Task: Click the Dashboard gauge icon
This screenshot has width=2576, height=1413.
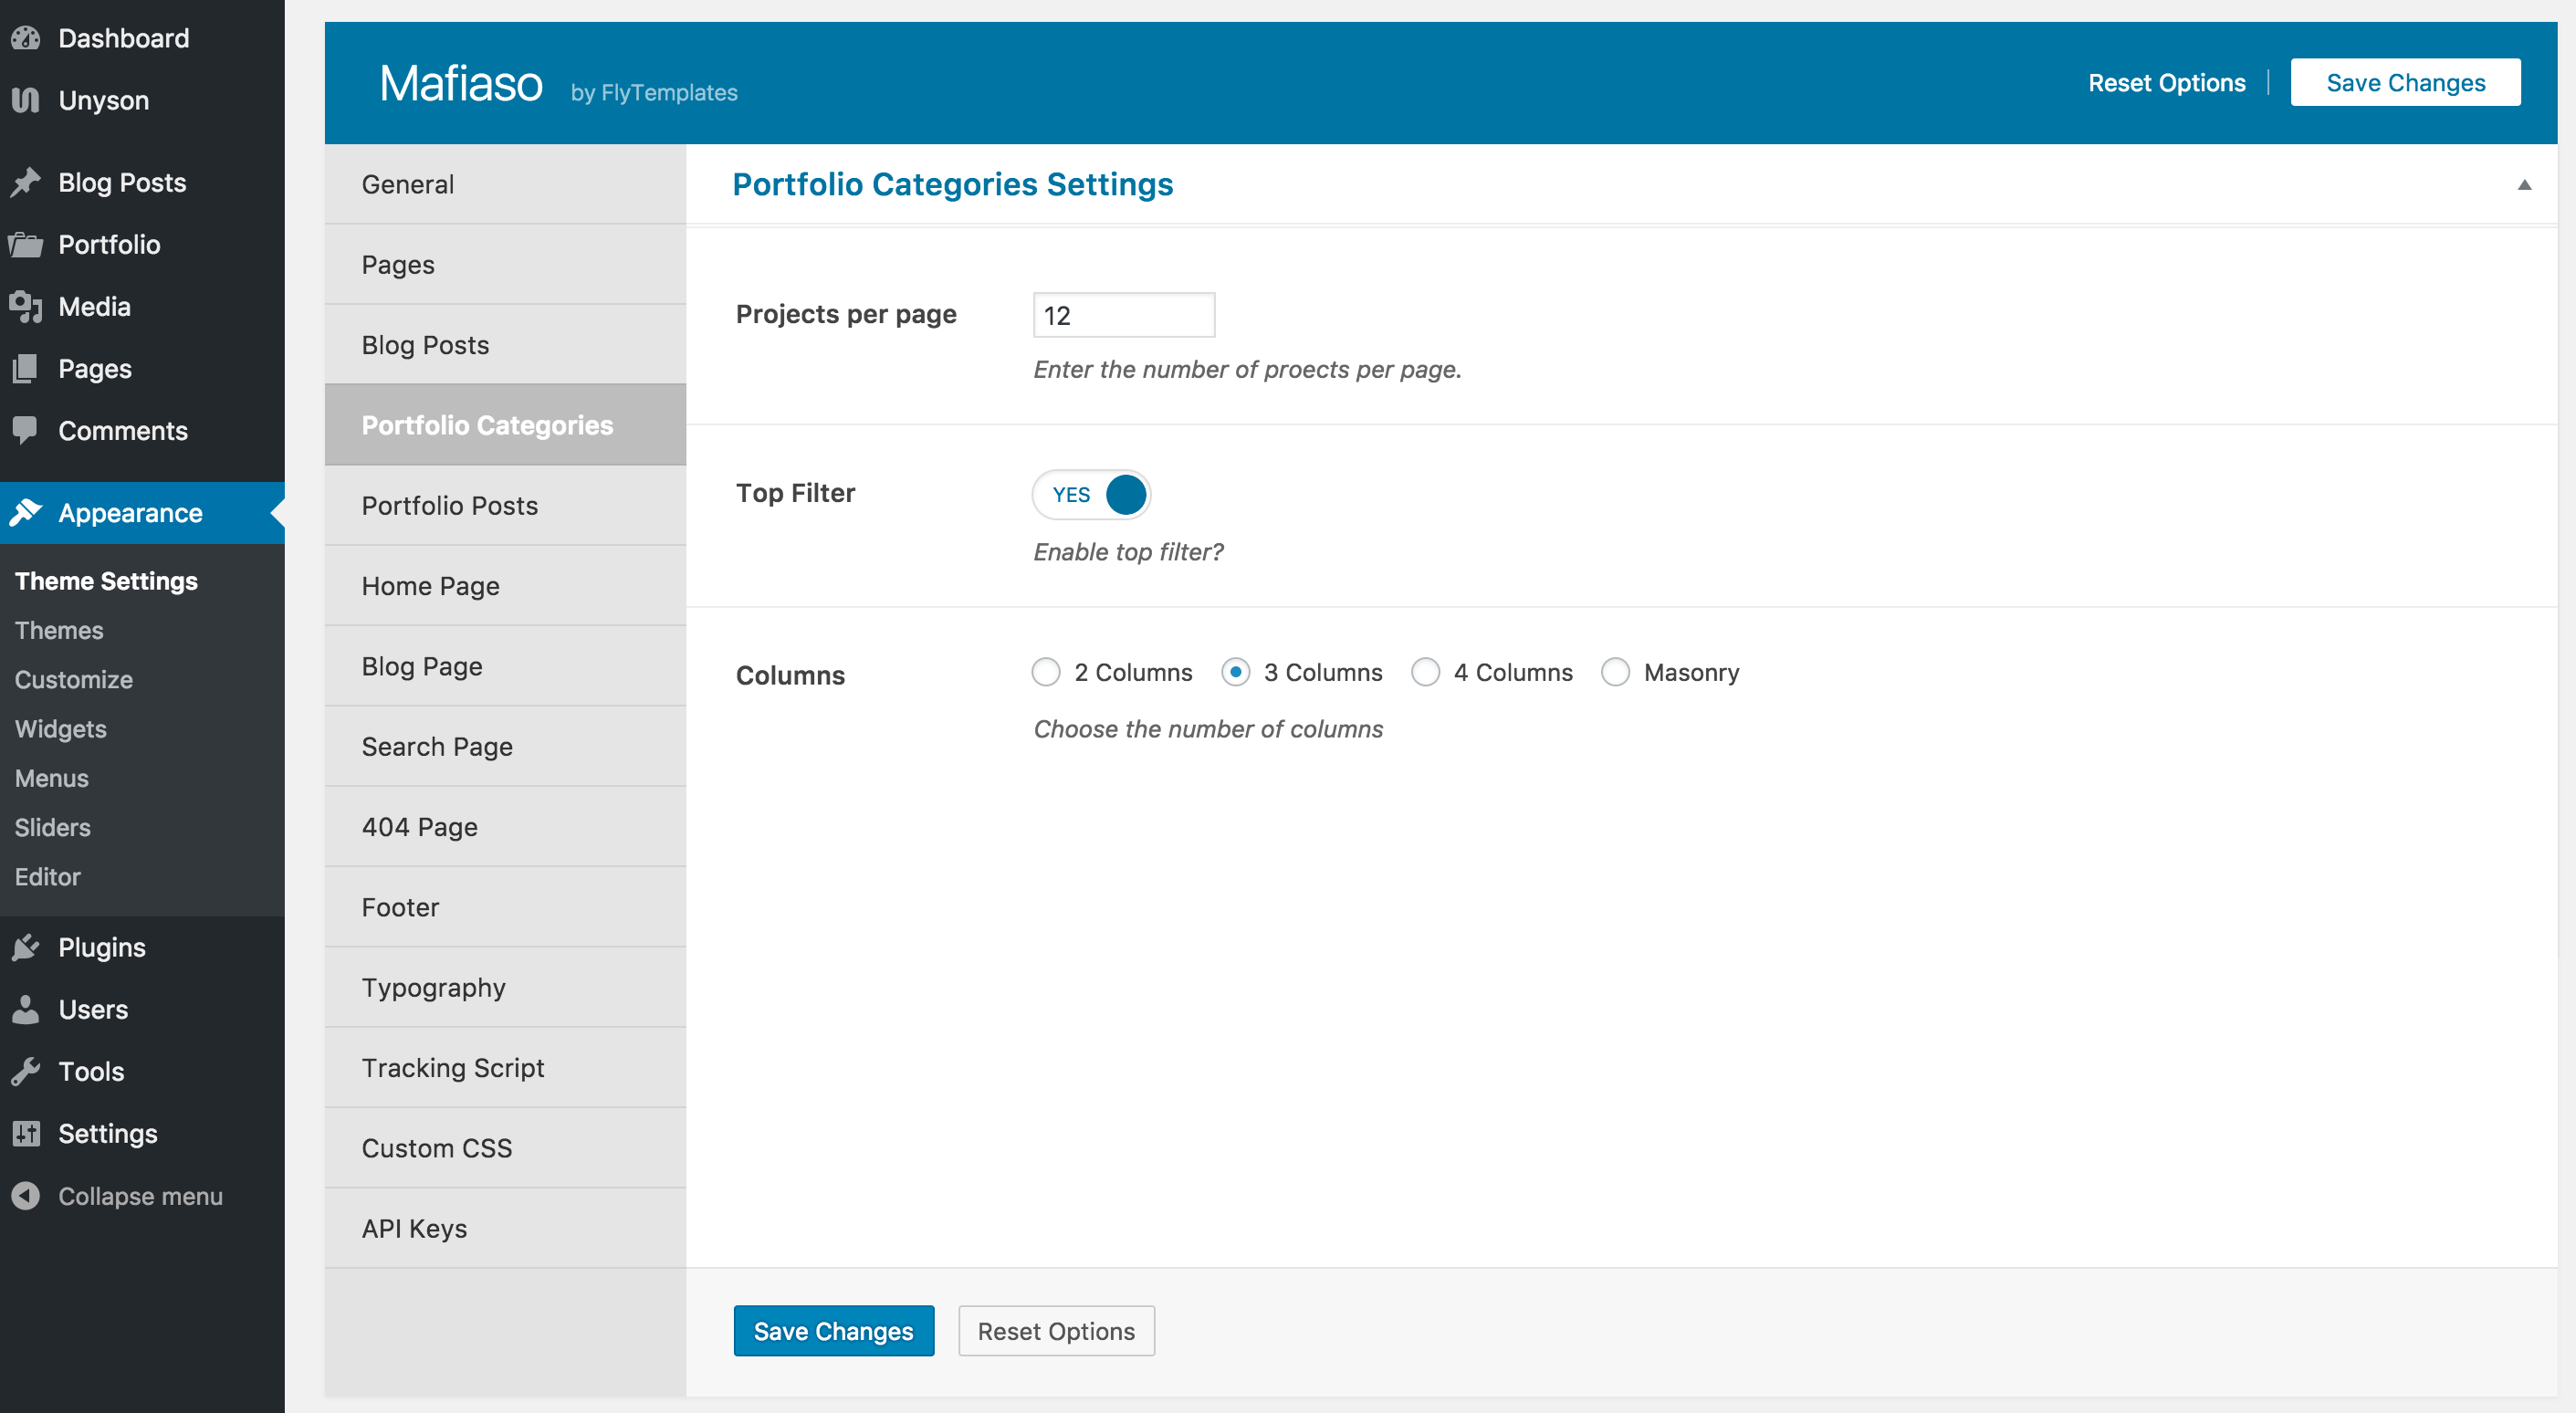Action: [x=26, y=38]
